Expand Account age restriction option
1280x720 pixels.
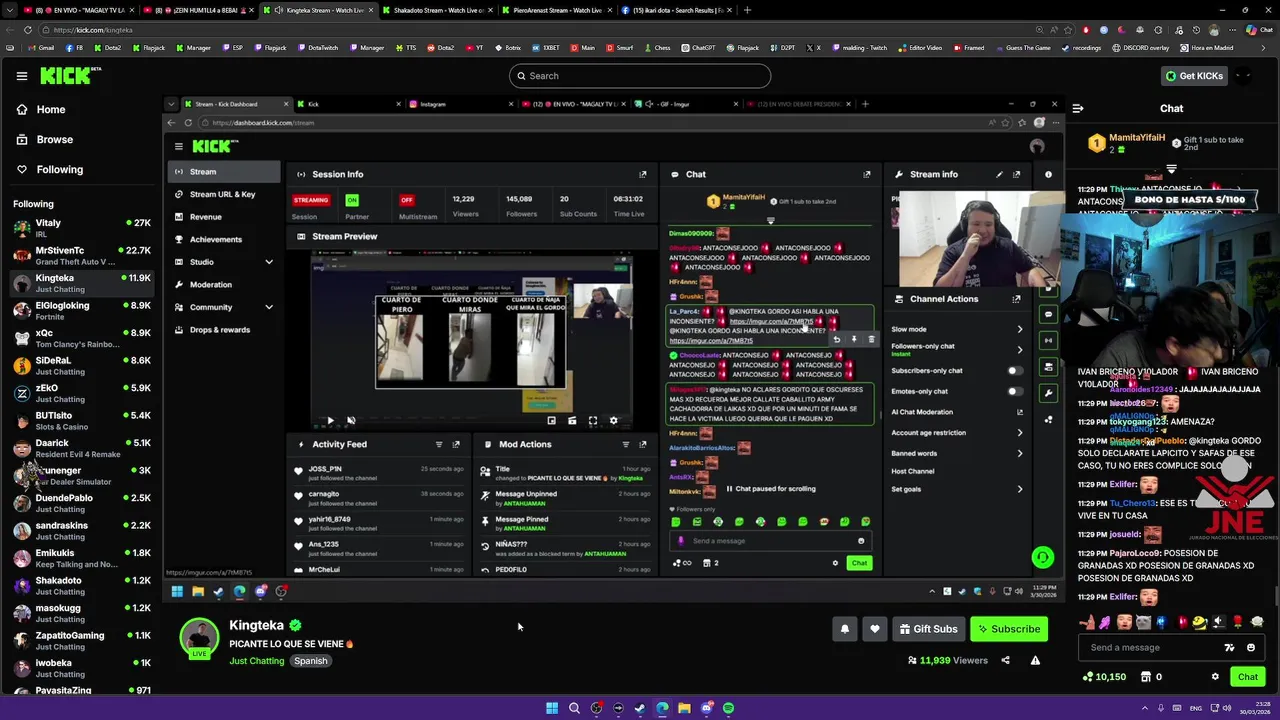click(x=1019, y=433)
